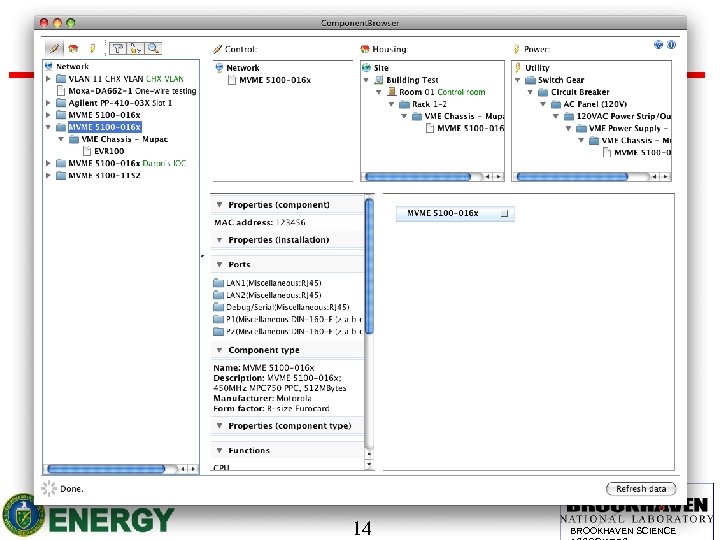Click the 'Manufacturer: Motorola' text
The image size is (720, 540).
pos(262,398)
